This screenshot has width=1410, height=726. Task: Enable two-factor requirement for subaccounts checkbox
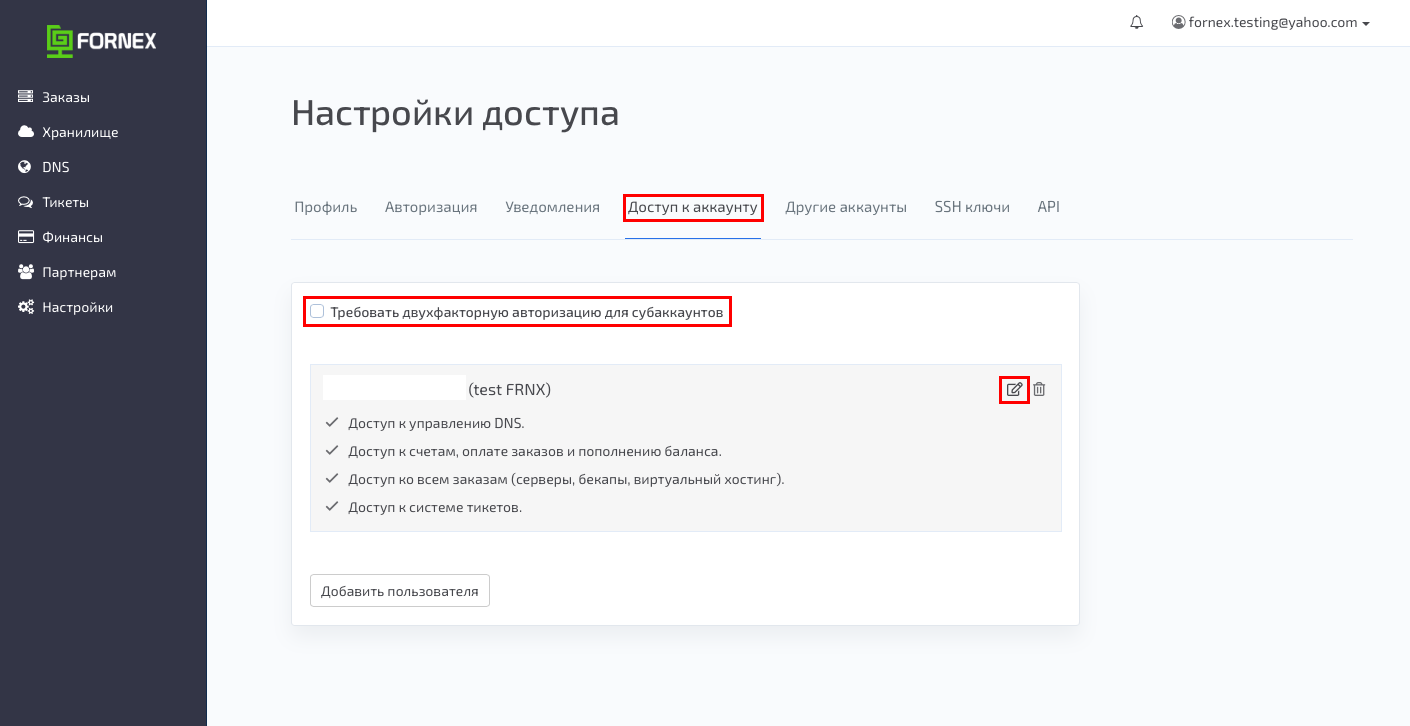click(x=317, y=311)
